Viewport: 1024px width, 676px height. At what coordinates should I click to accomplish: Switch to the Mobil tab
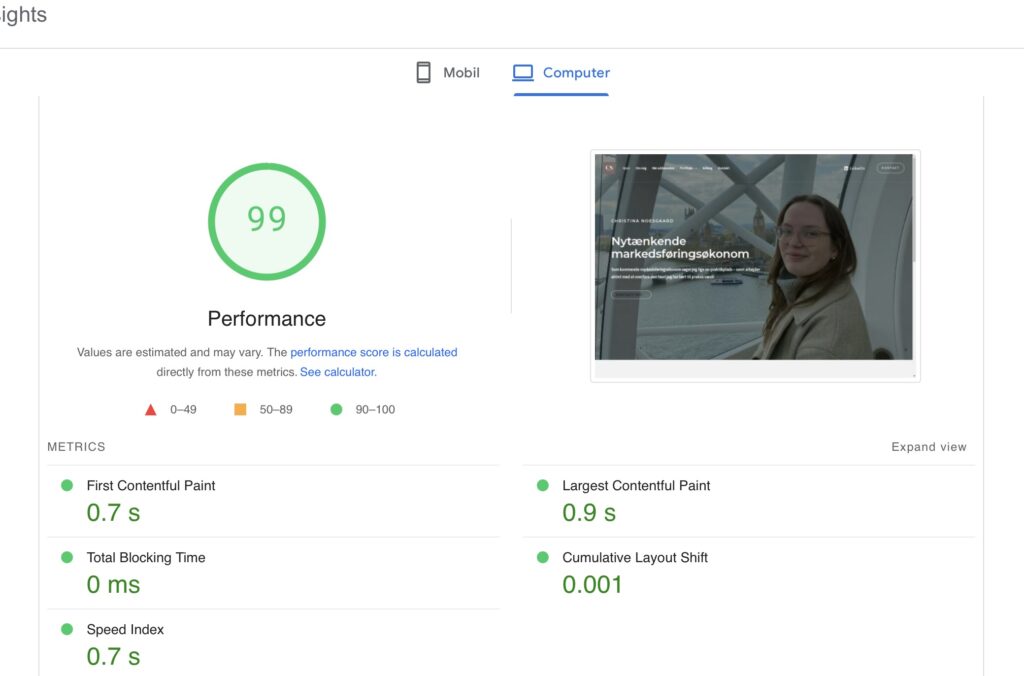pos(448,73)
